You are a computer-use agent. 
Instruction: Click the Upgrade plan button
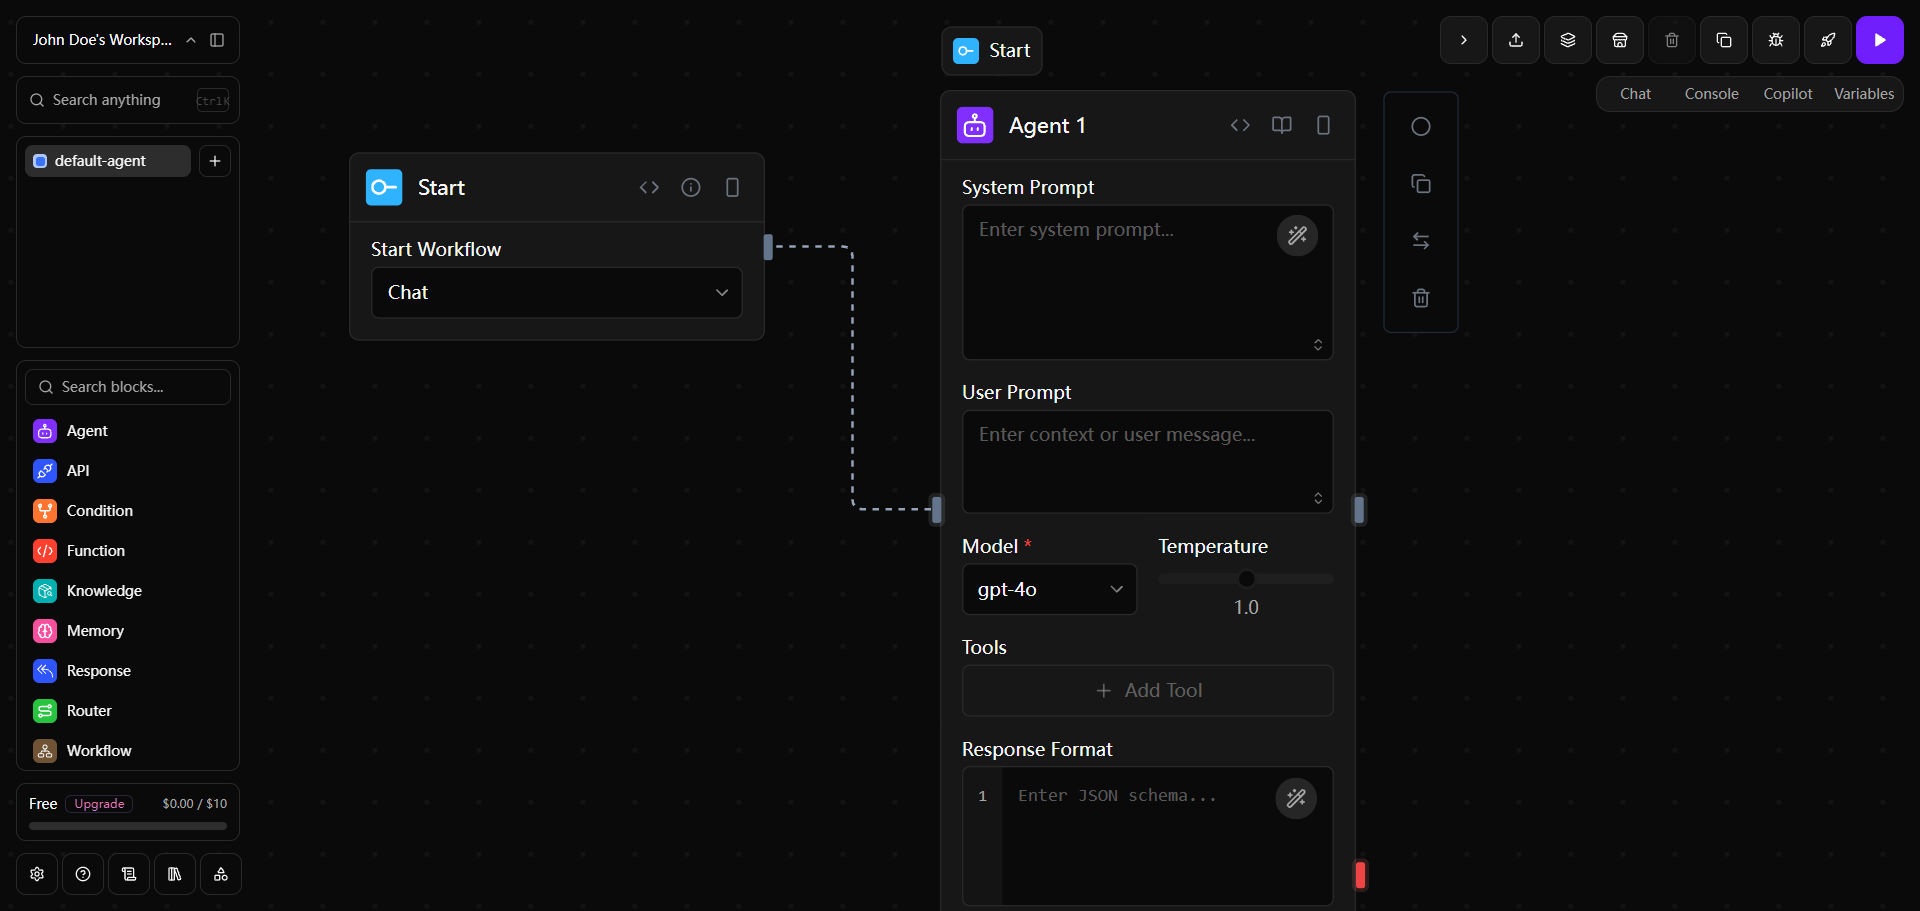coord(99,804)
